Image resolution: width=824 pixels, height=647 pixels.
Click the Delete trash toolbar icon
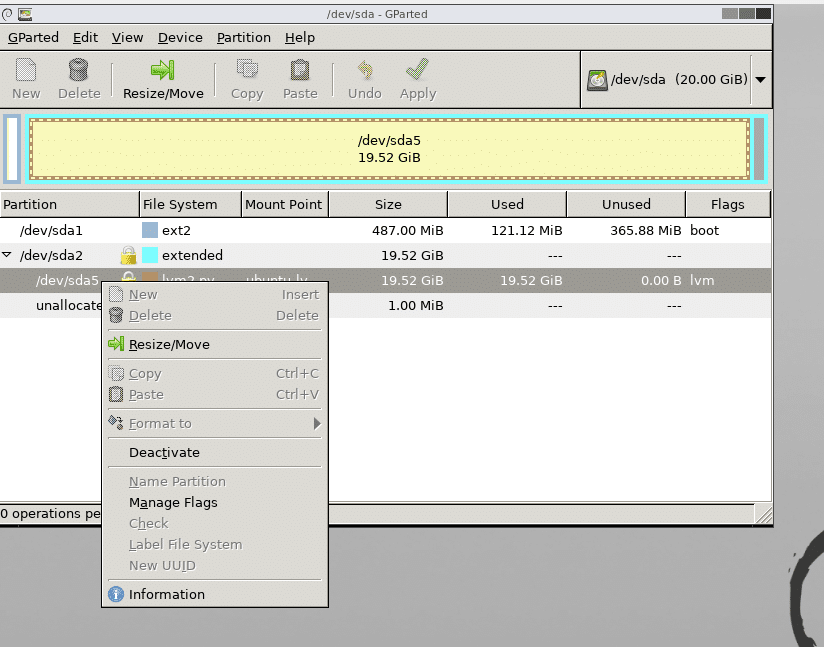79,71
